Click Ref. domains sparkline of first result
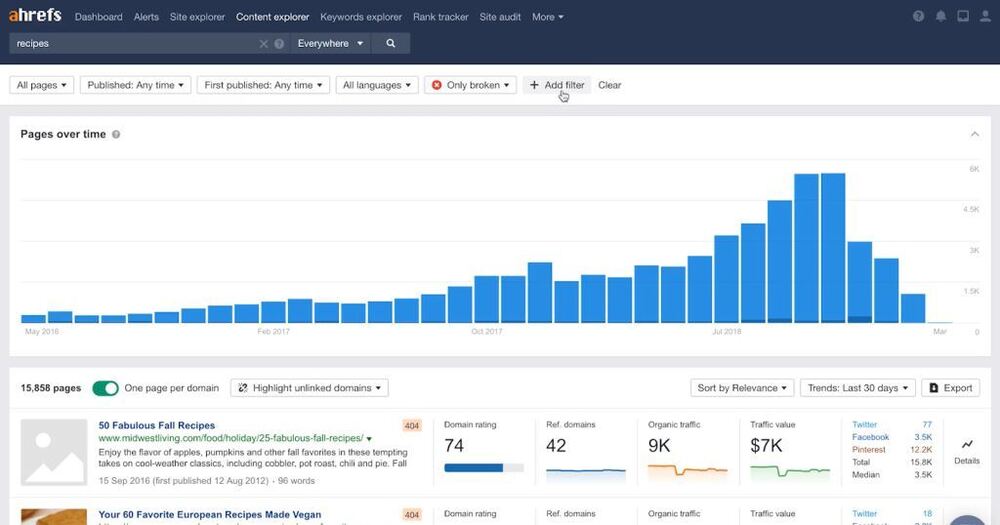 click(x=585, y=473)
